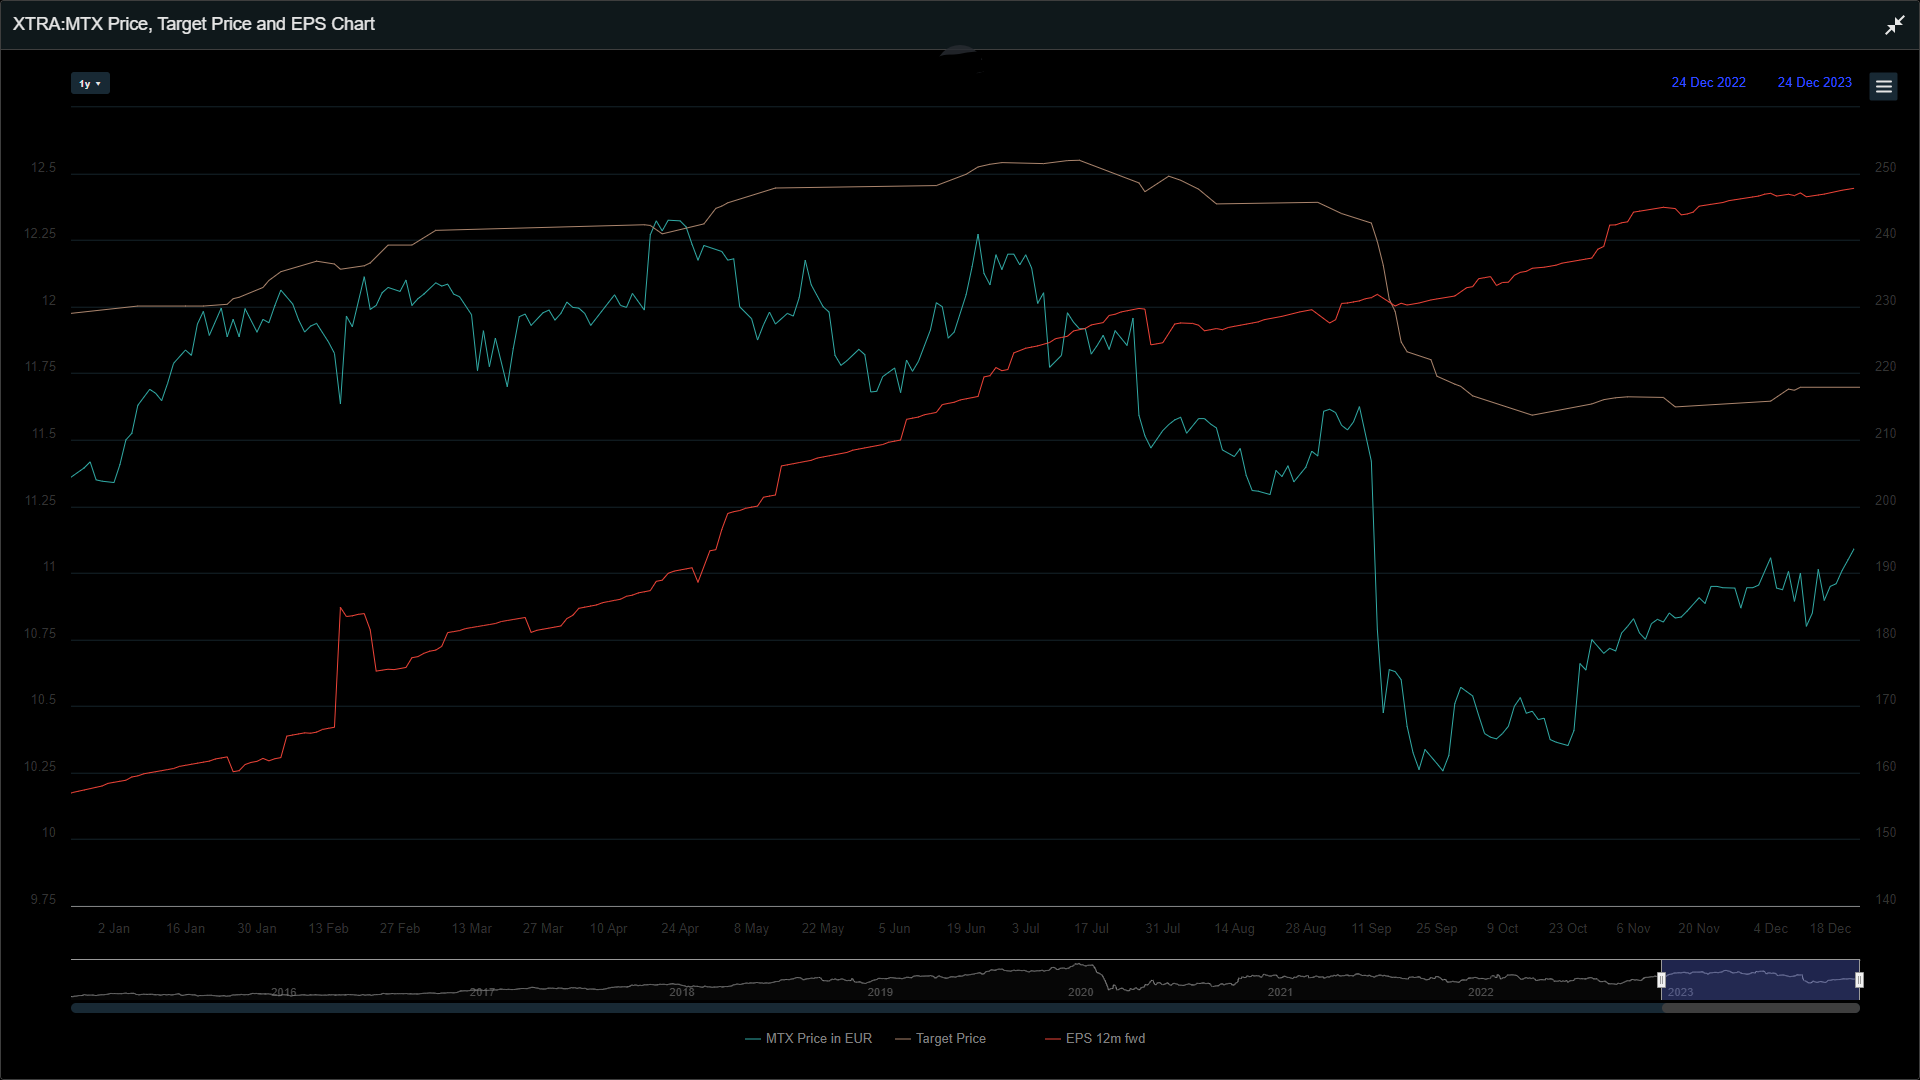Viewport: 1920px width, 1080px height.
Task: Click the left navigator range handle
Action: [x=1661, y=980]
